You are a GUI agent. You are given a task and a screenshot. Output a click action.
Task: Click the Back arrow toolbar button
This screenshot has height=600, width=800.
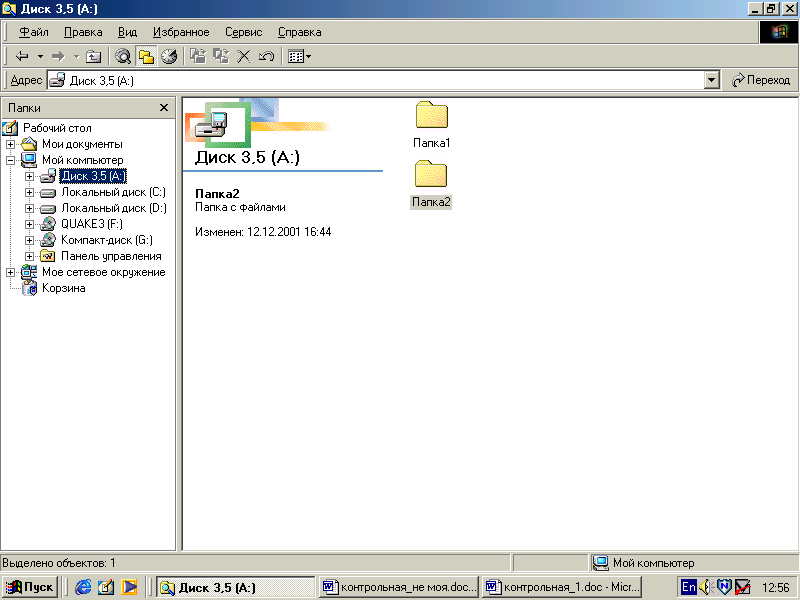pyautogui.click(x=22, y=56)
